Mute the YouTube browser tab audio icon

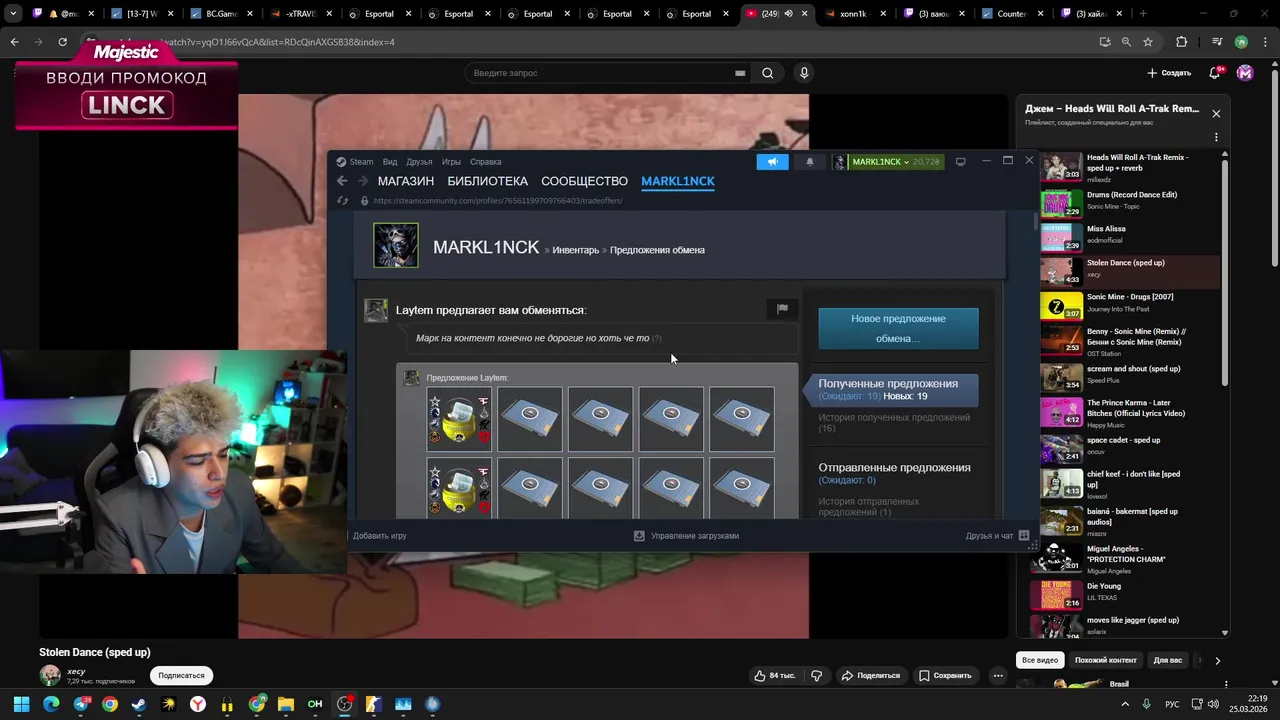pyautogui.click(x=788, y=14)
